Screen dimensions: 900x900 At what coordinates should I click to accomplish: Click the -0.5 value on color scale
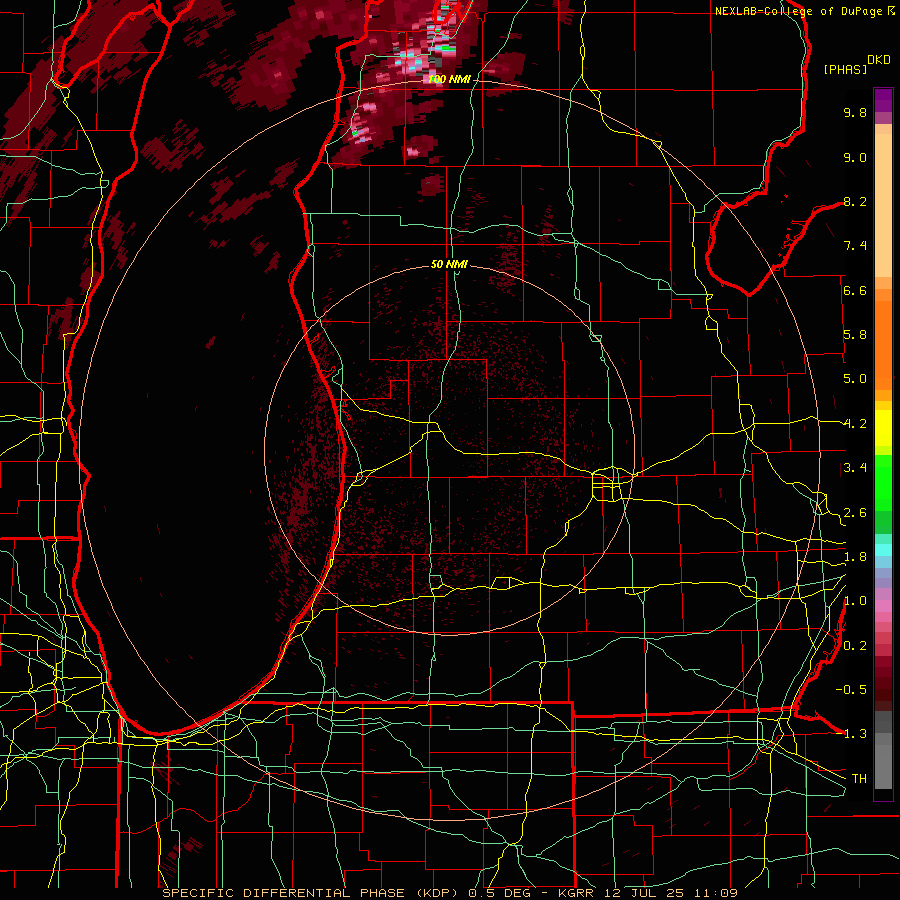pos(851,689)
